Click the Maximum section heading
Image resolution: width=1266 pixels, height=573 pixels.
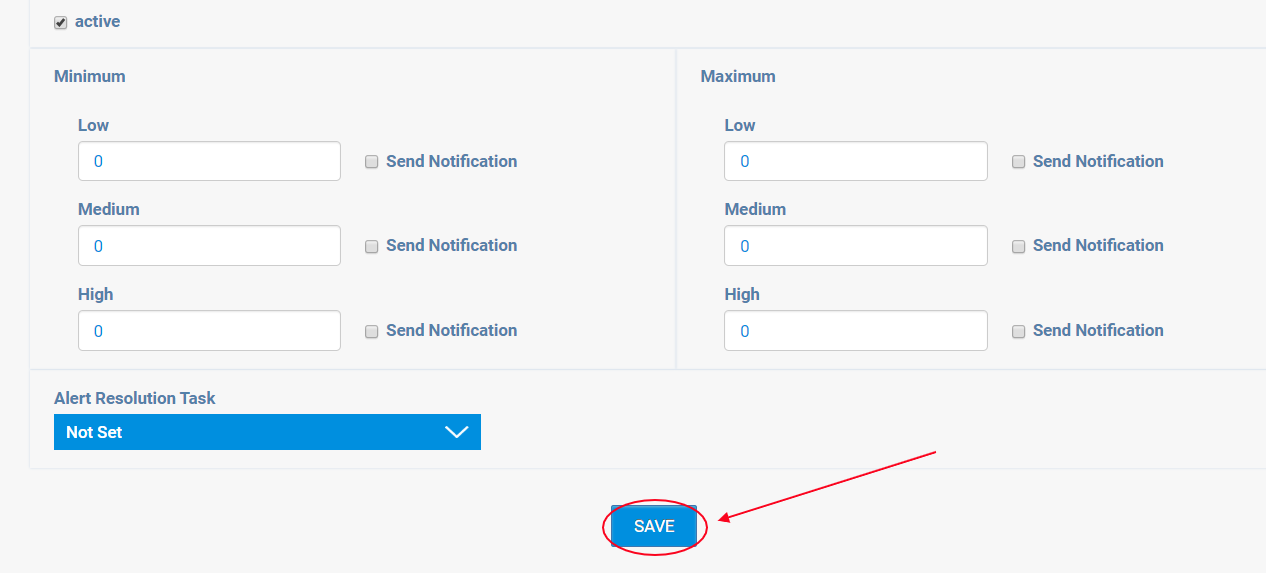coord(738,76)
